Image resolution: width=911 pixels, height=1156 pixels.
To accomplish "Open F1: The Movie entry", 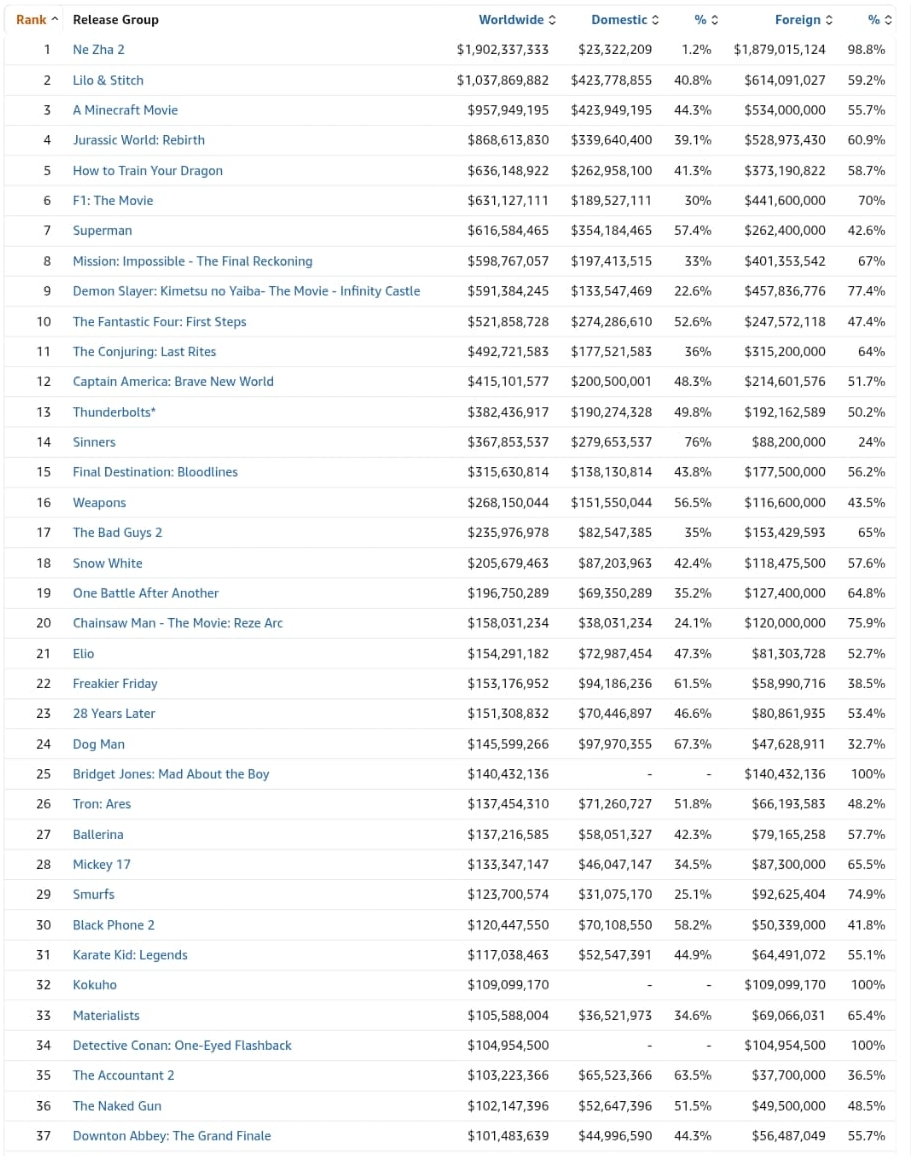I will [113, 200].
